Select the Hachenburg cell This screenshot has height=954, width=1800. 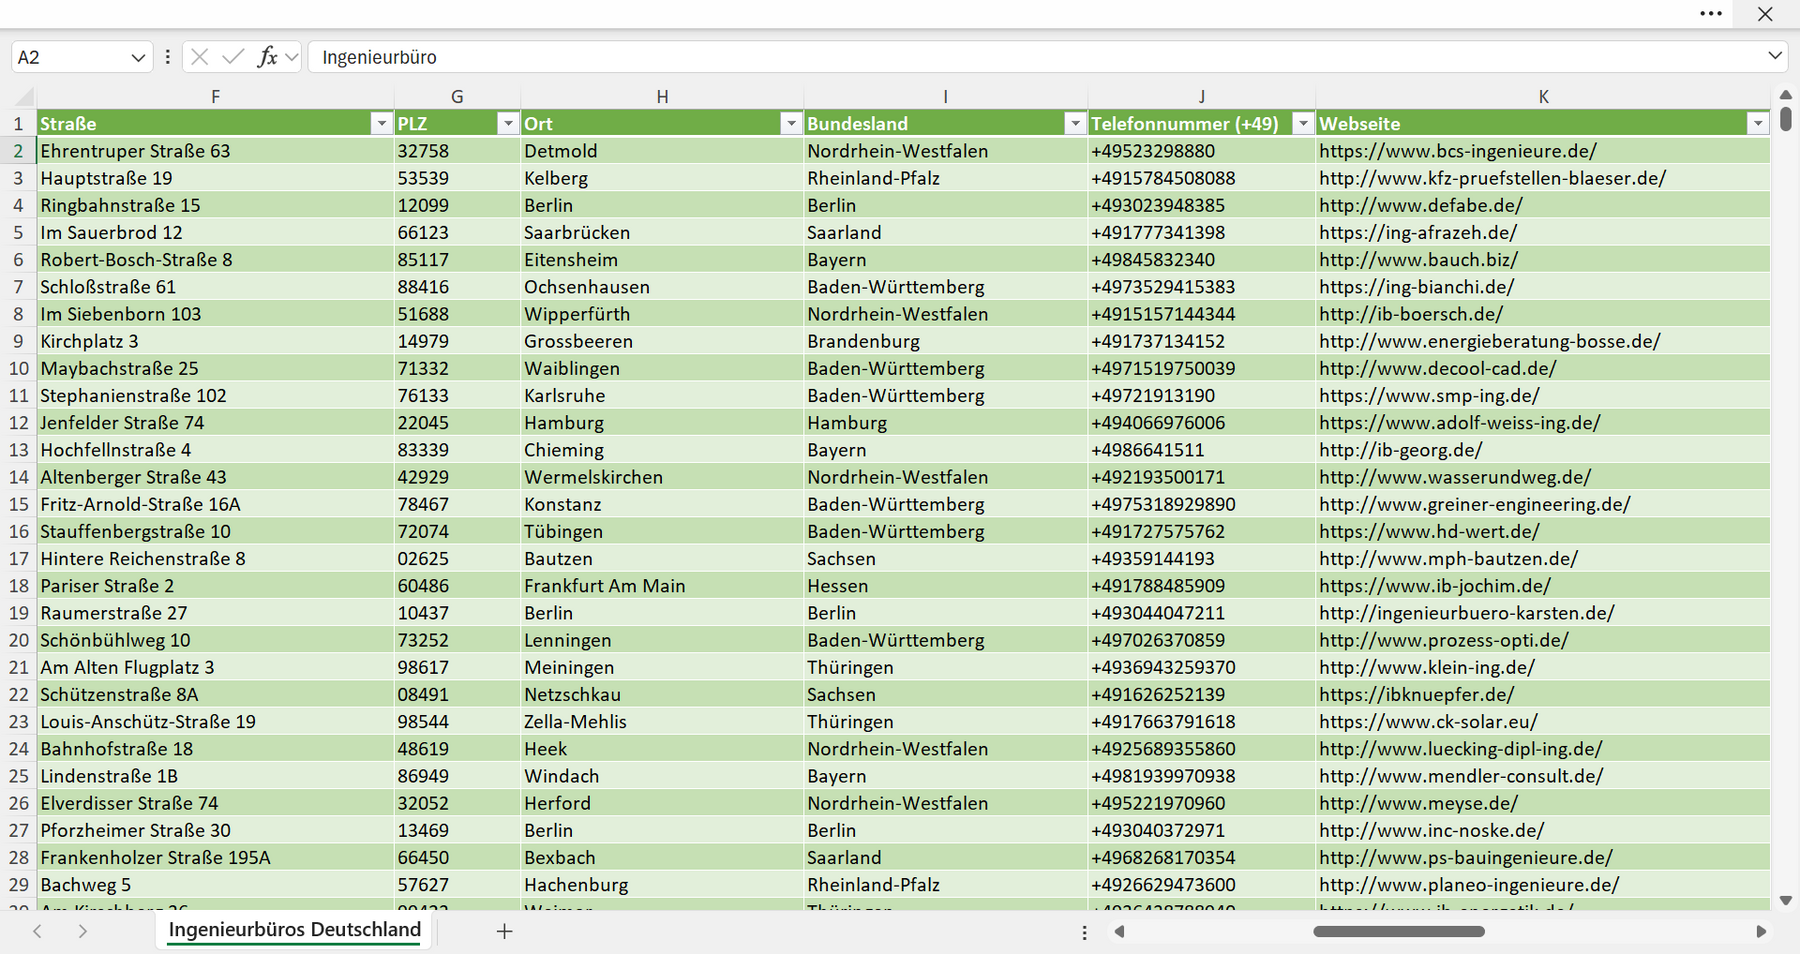point(662,885)
